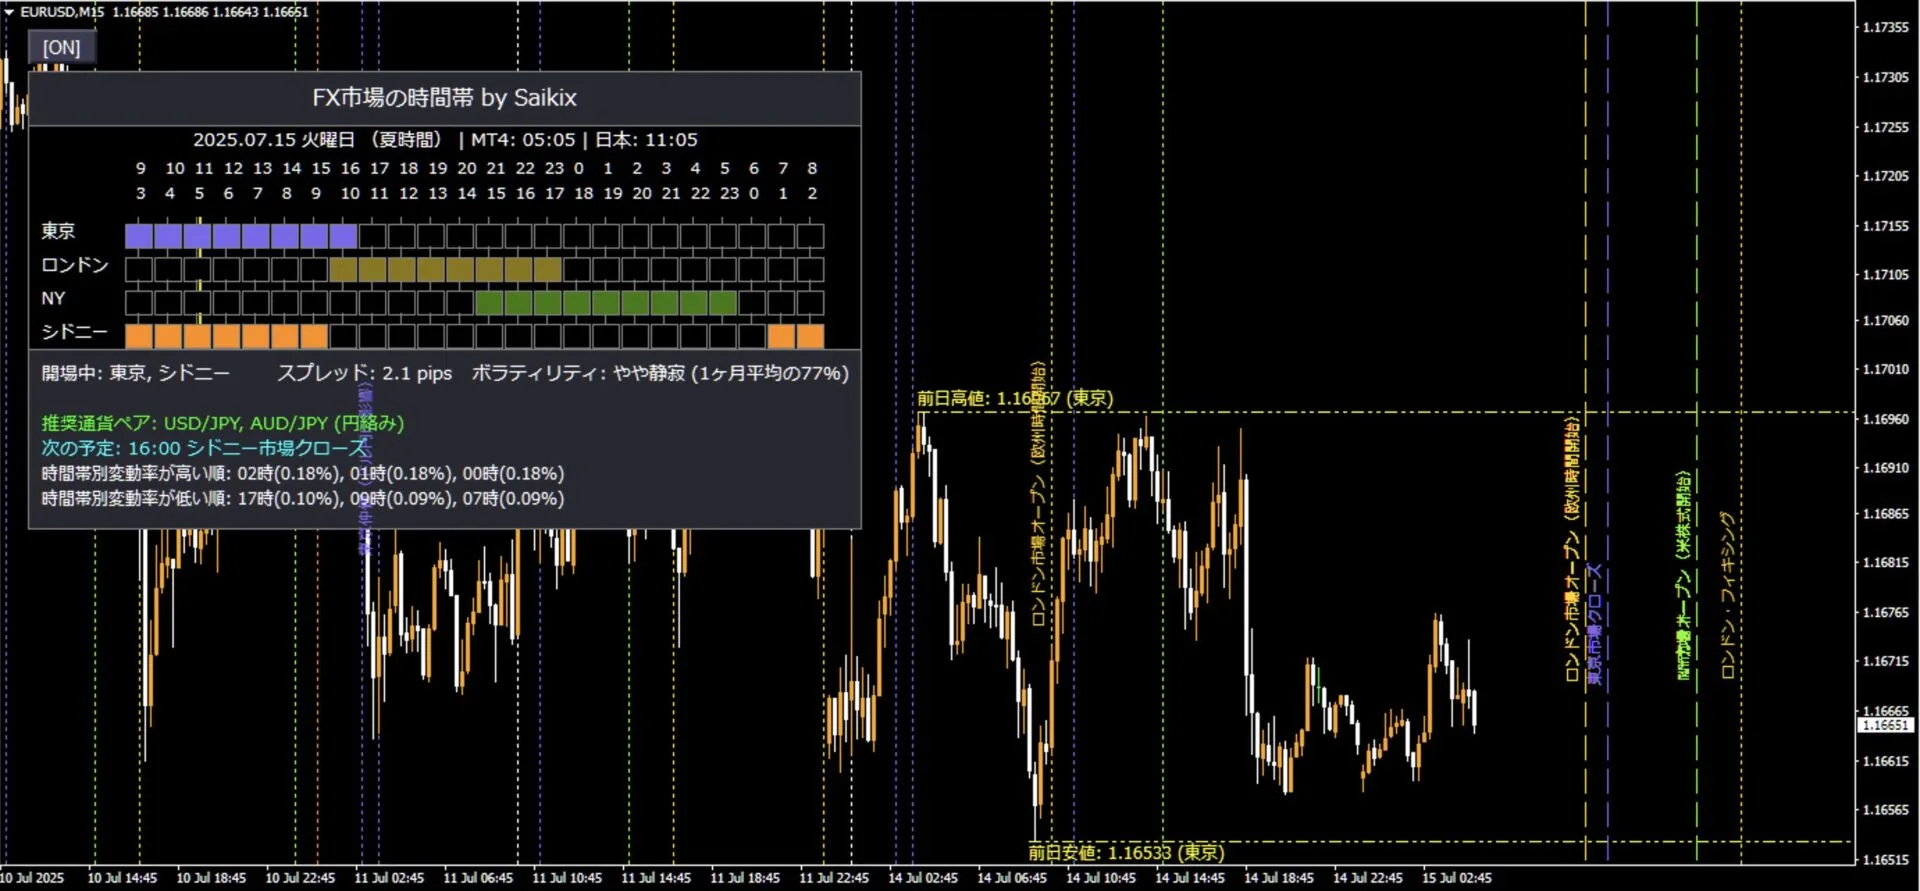Select the 前日安値 previous-day low label
The height and width of the screenshot is (891, 1920).
(x=1125, y=852)
